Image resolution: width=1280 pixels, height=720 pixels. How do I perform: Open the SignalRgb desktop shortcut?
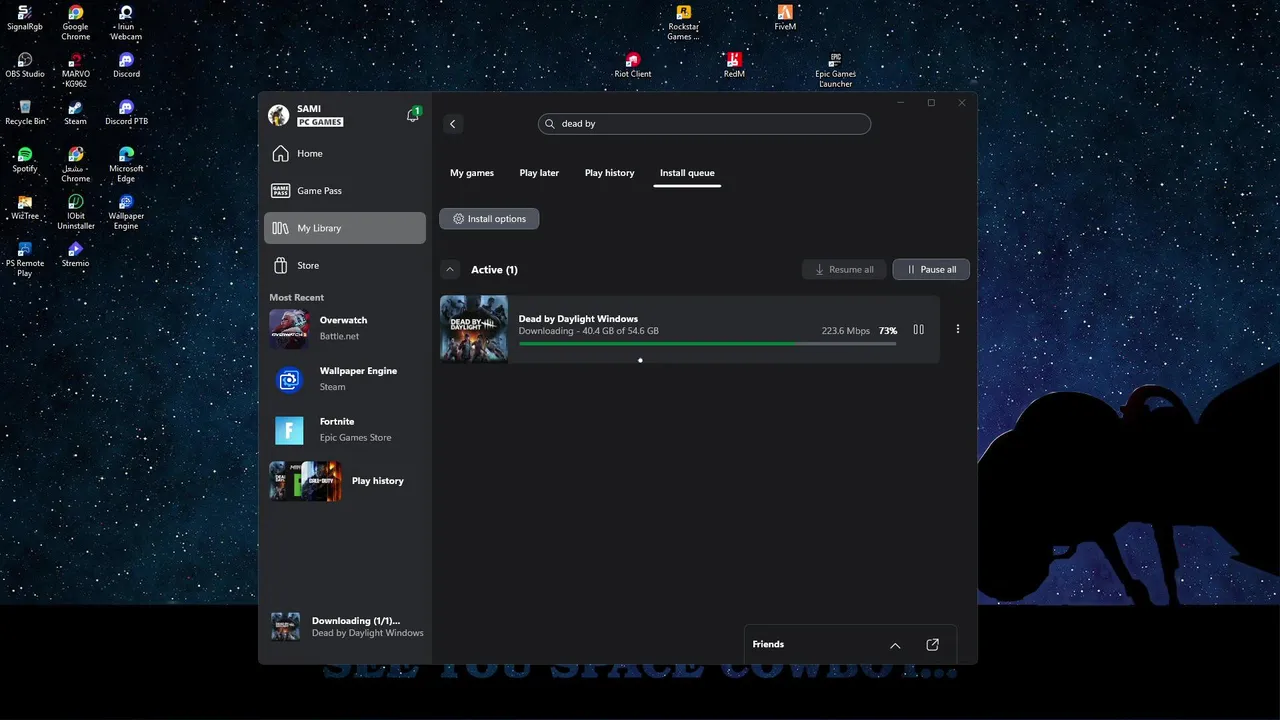tap(25, 18)
